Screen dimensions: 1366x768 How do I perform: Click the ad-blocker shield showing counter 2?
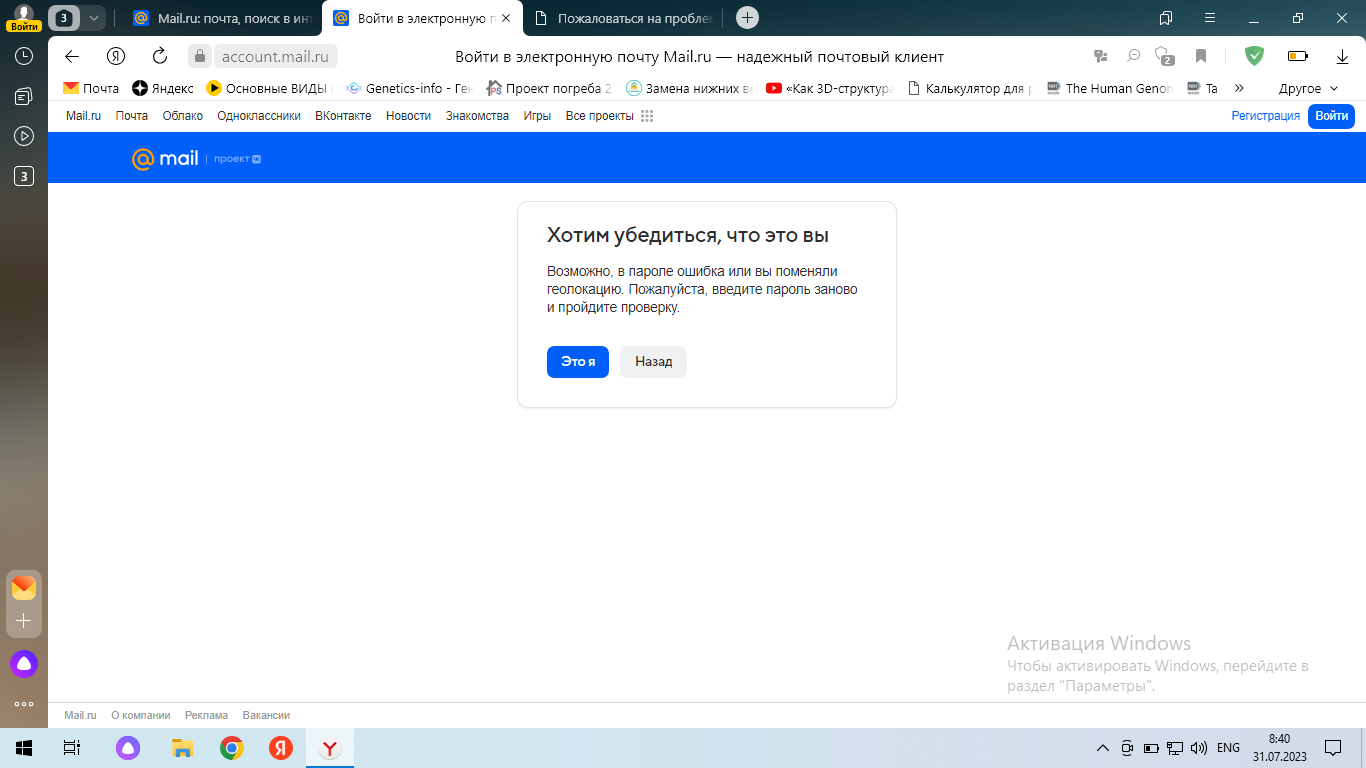click(x=1163, y=56)
